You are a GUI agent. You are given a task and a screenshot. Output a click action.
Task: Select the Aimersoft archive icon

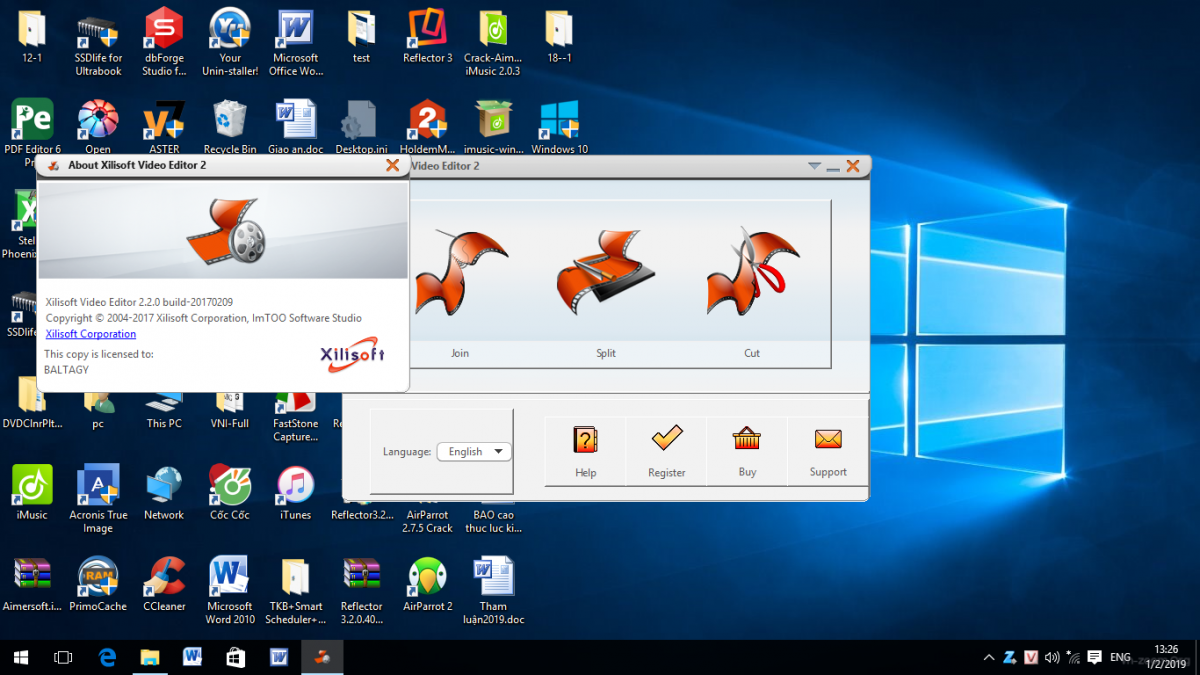(32, 584)
